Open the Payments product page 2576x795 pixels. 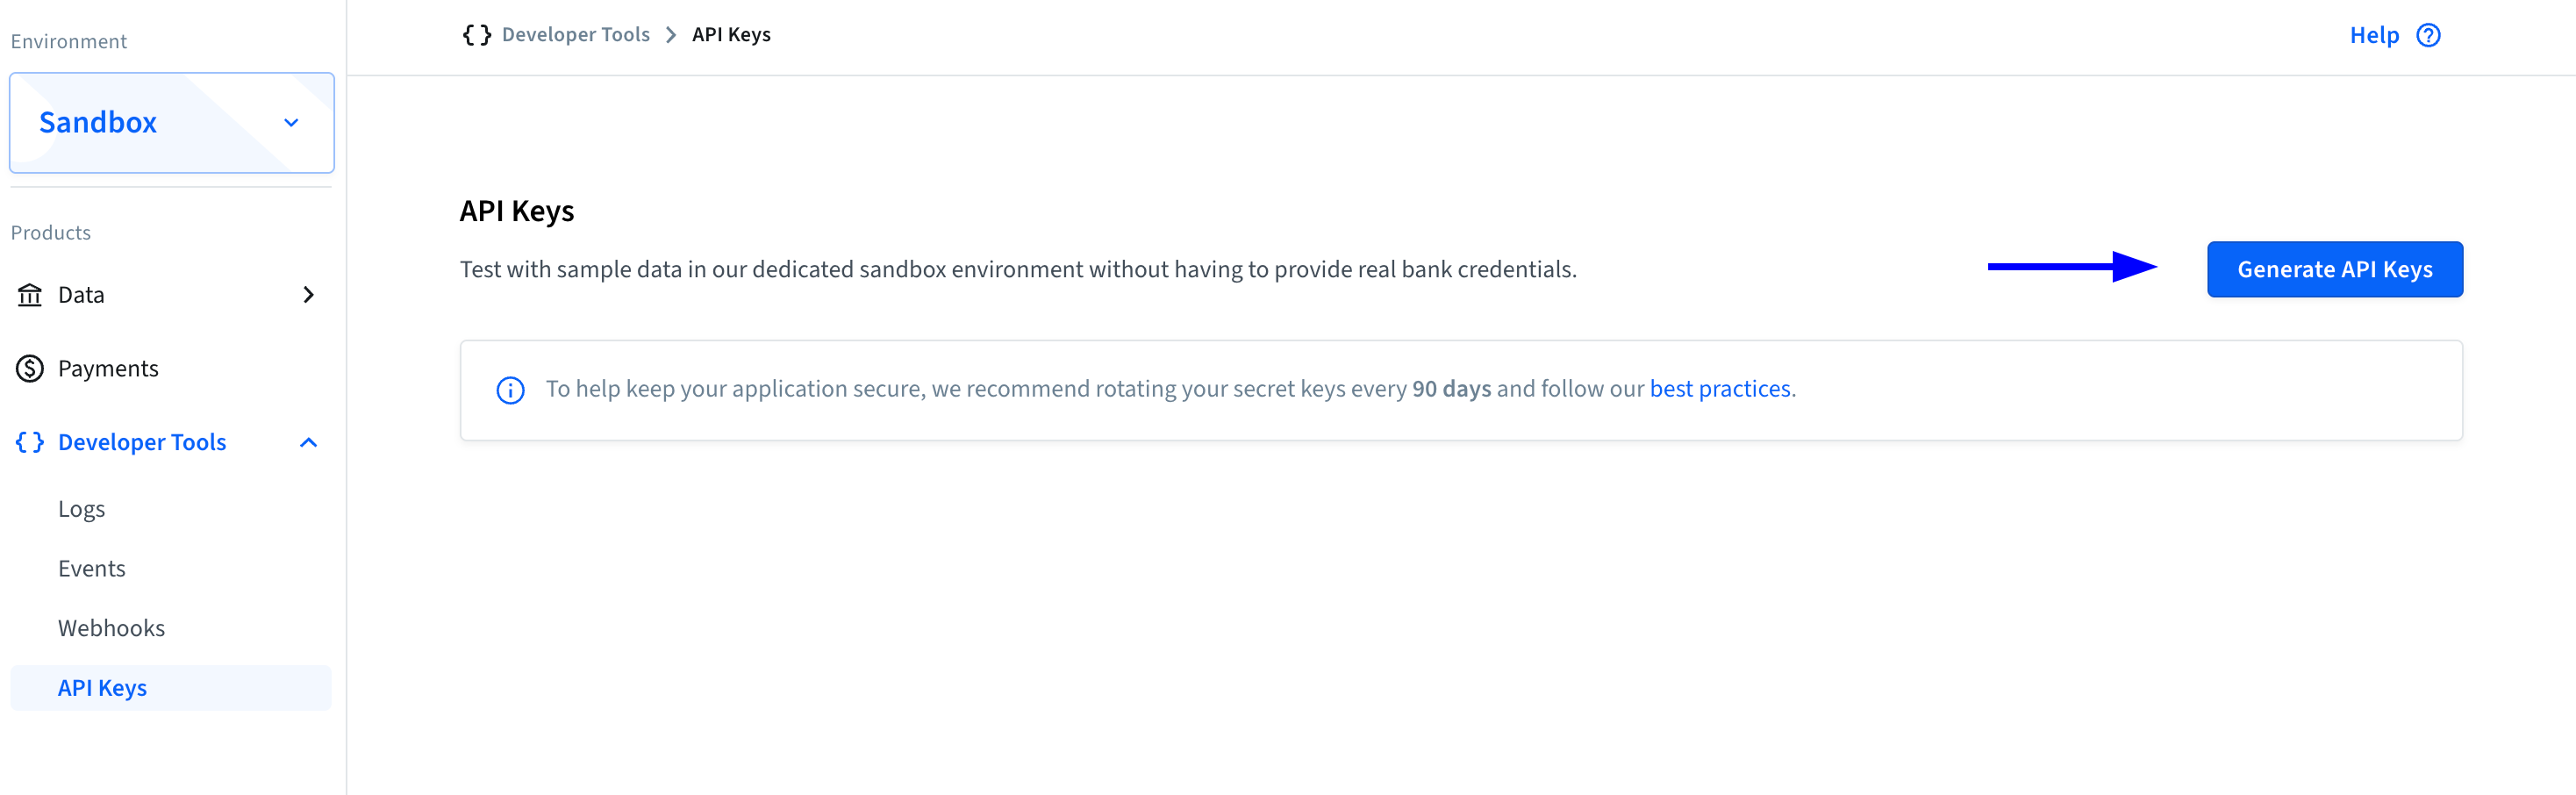[x=108, y=369]
